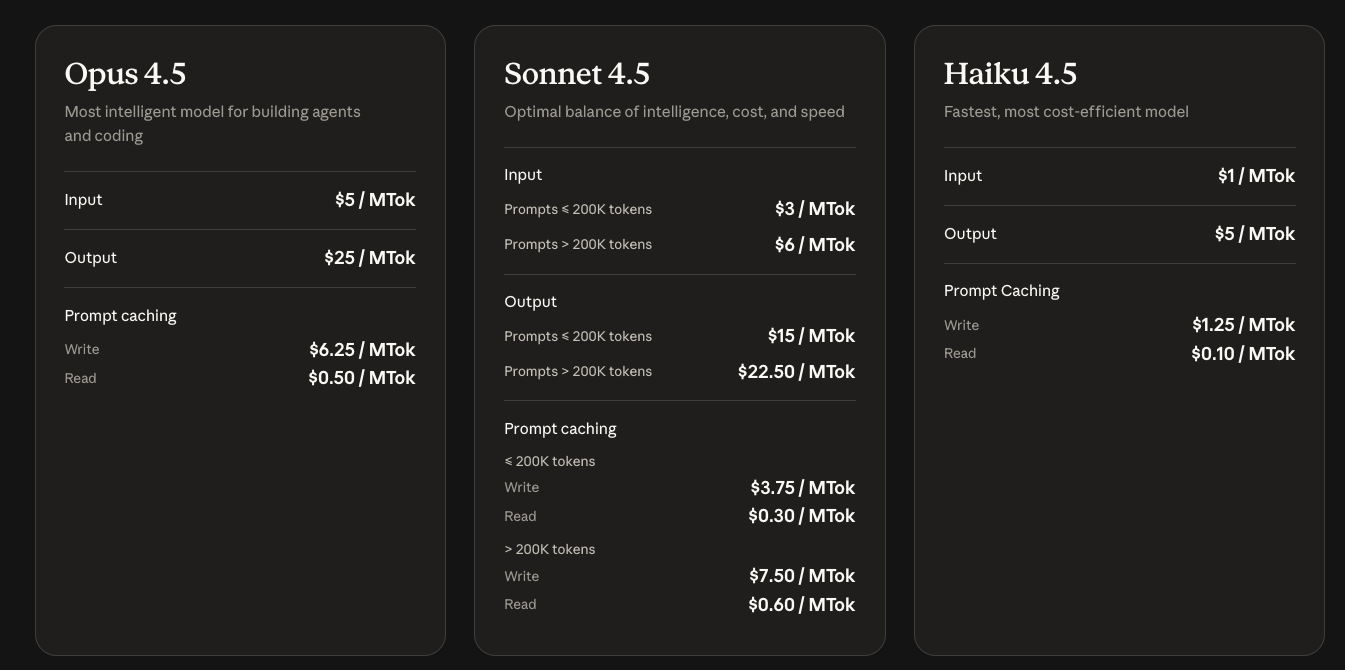Image resolution: width=1345 pixels, height=670 pixels.
Task: Click the Haiku 4.5 card heading
Action: (x=1010, y=74)
